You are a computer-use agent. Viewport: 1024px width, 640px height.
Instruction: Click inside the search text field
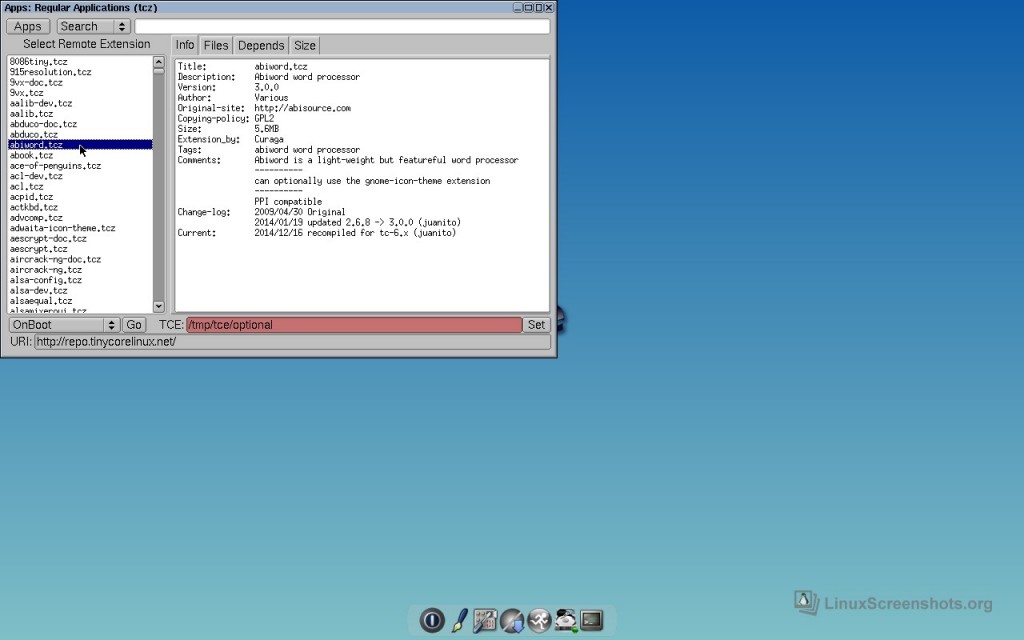[340, 26]
